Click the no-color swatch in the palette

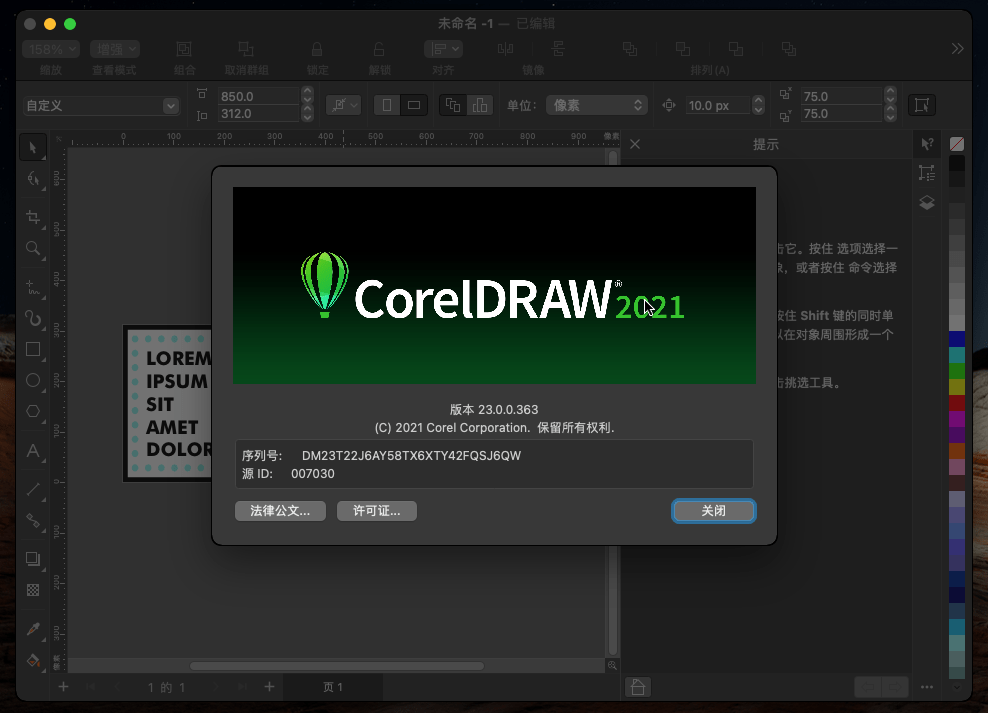[956, 144]
